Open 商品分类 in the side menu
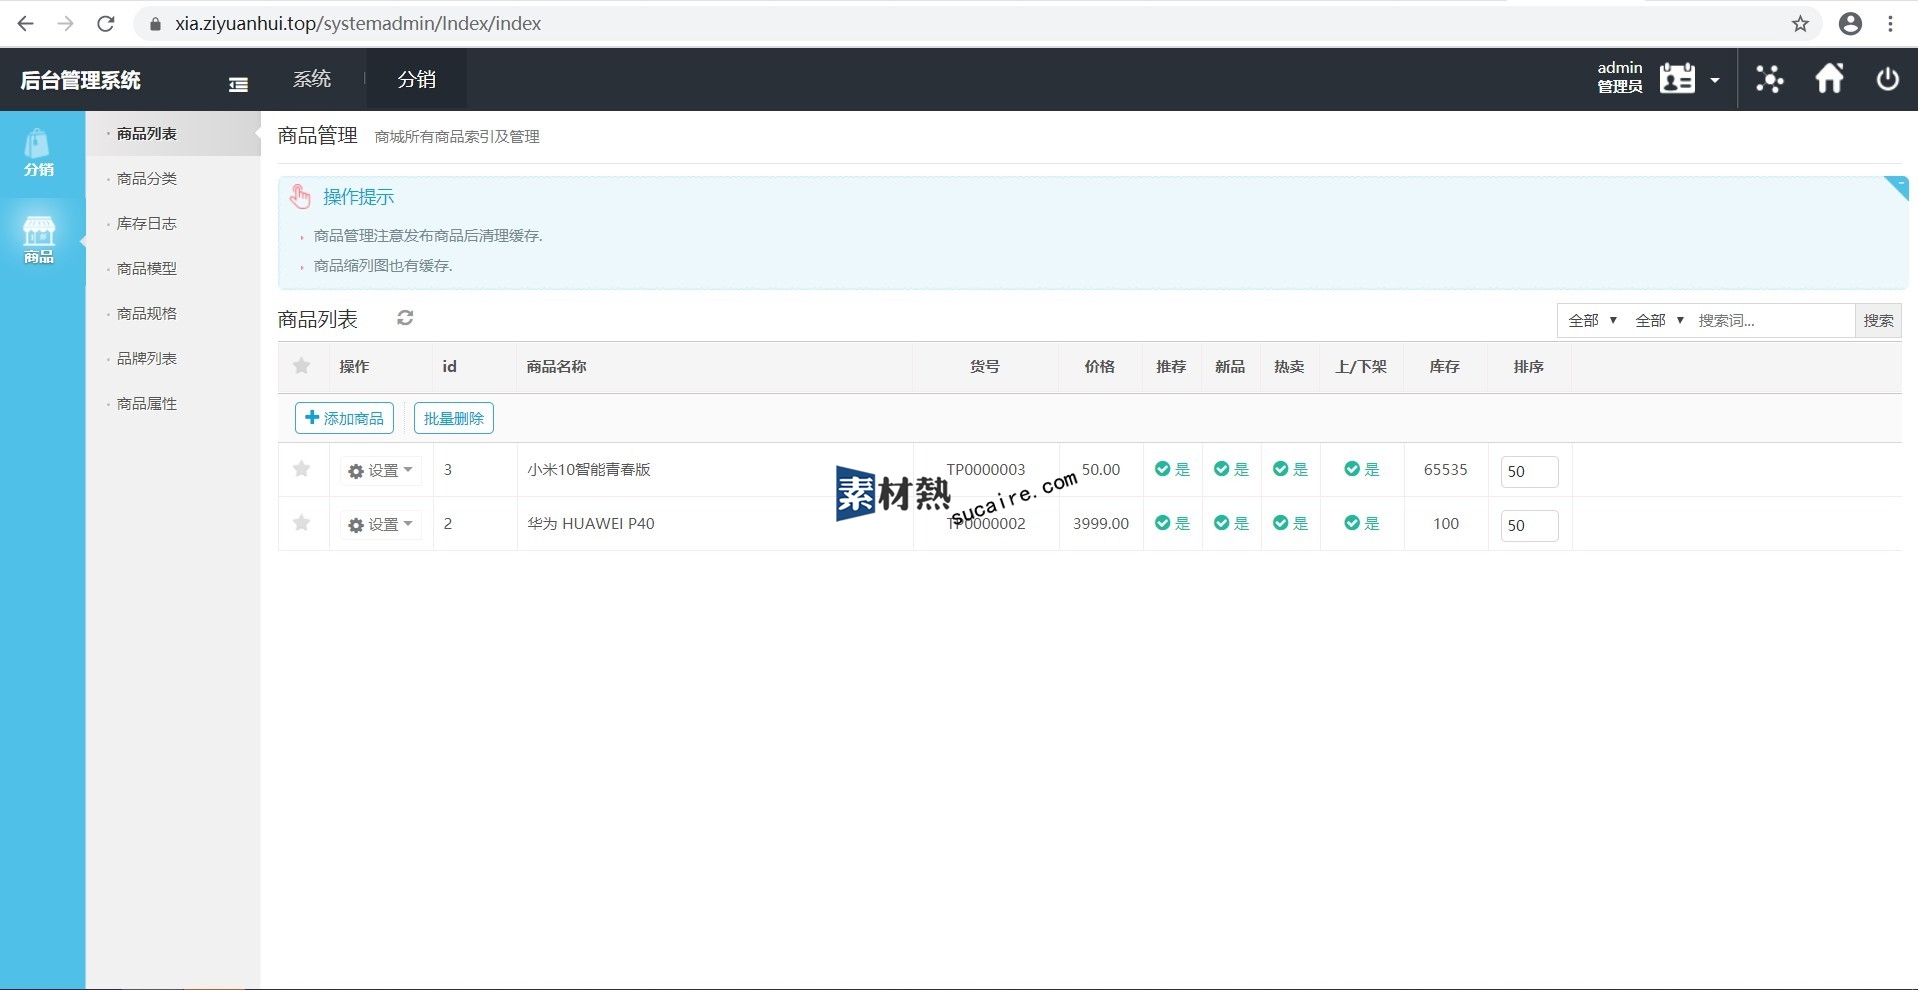Screen dimensions: 1918x990 pos(147,179)
